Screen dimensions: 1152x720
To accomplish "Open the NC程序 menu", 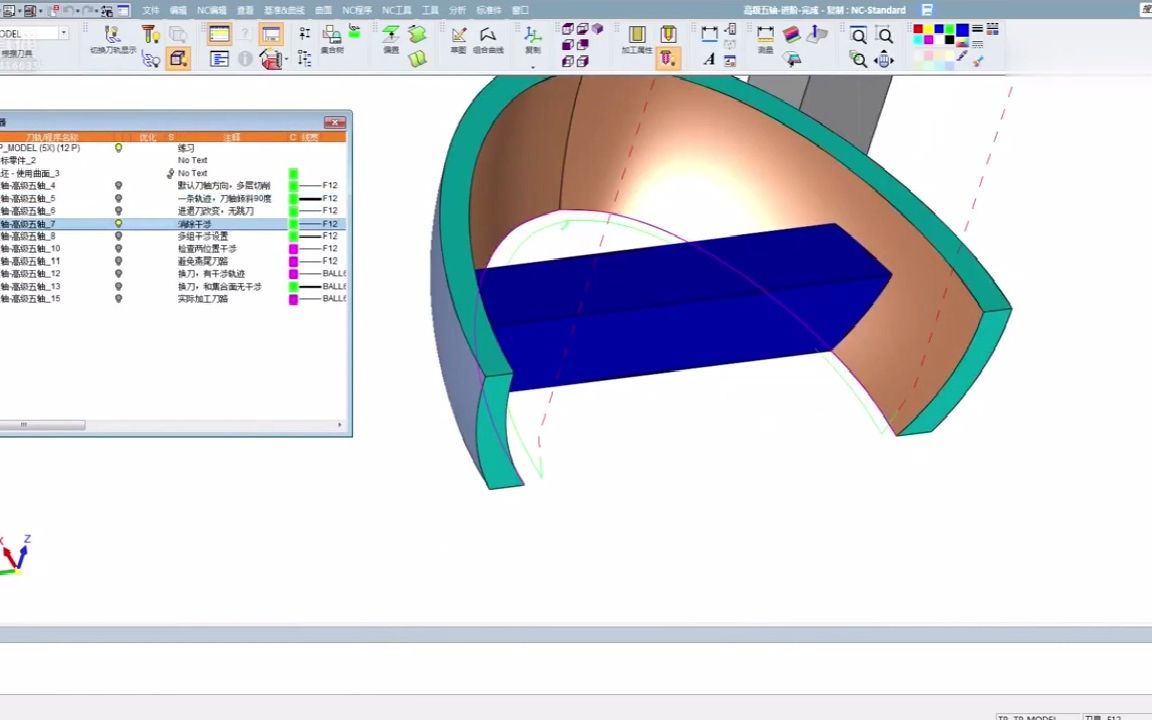I will pos(356,10).
